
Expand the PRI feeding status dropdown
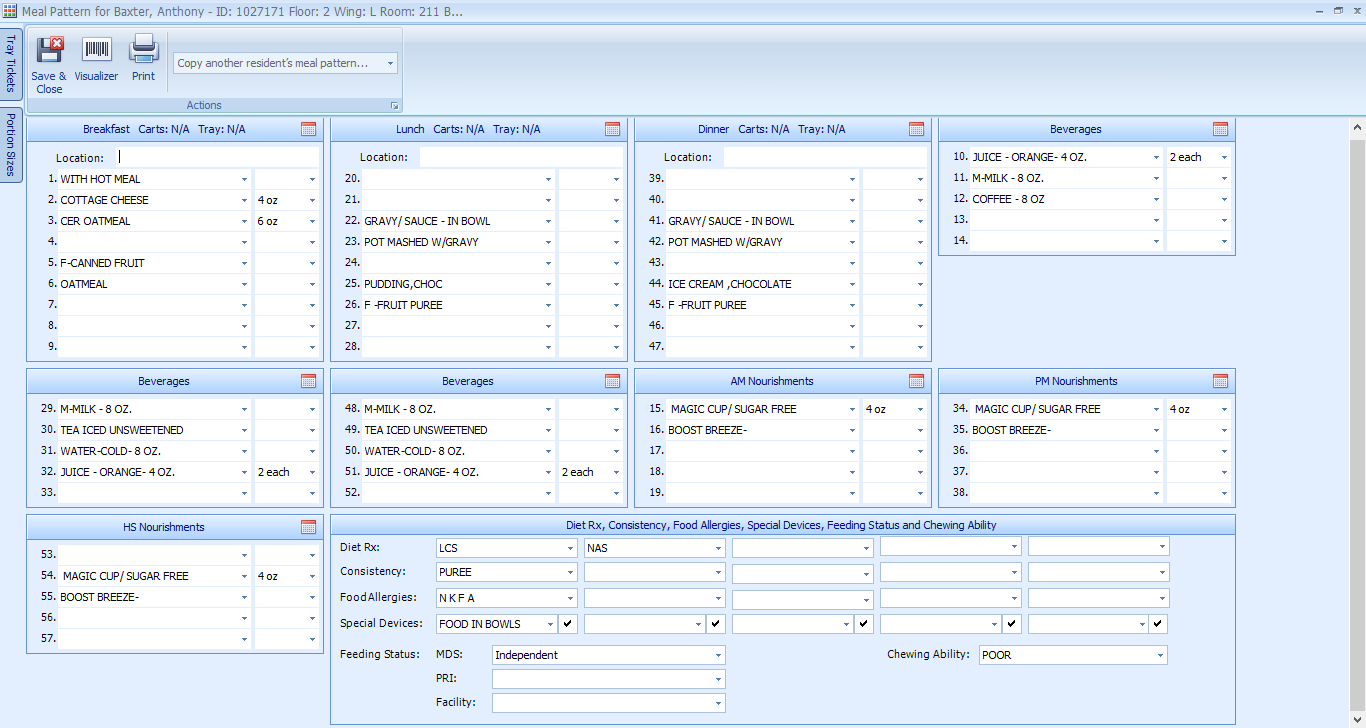coord(718,679)
